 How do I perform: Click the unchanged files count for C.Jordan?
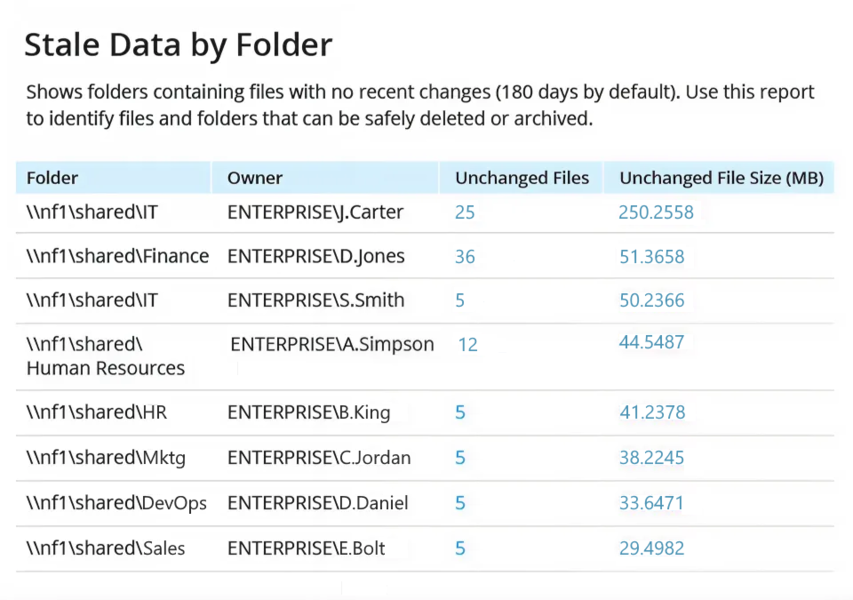(x=460, y=457)
